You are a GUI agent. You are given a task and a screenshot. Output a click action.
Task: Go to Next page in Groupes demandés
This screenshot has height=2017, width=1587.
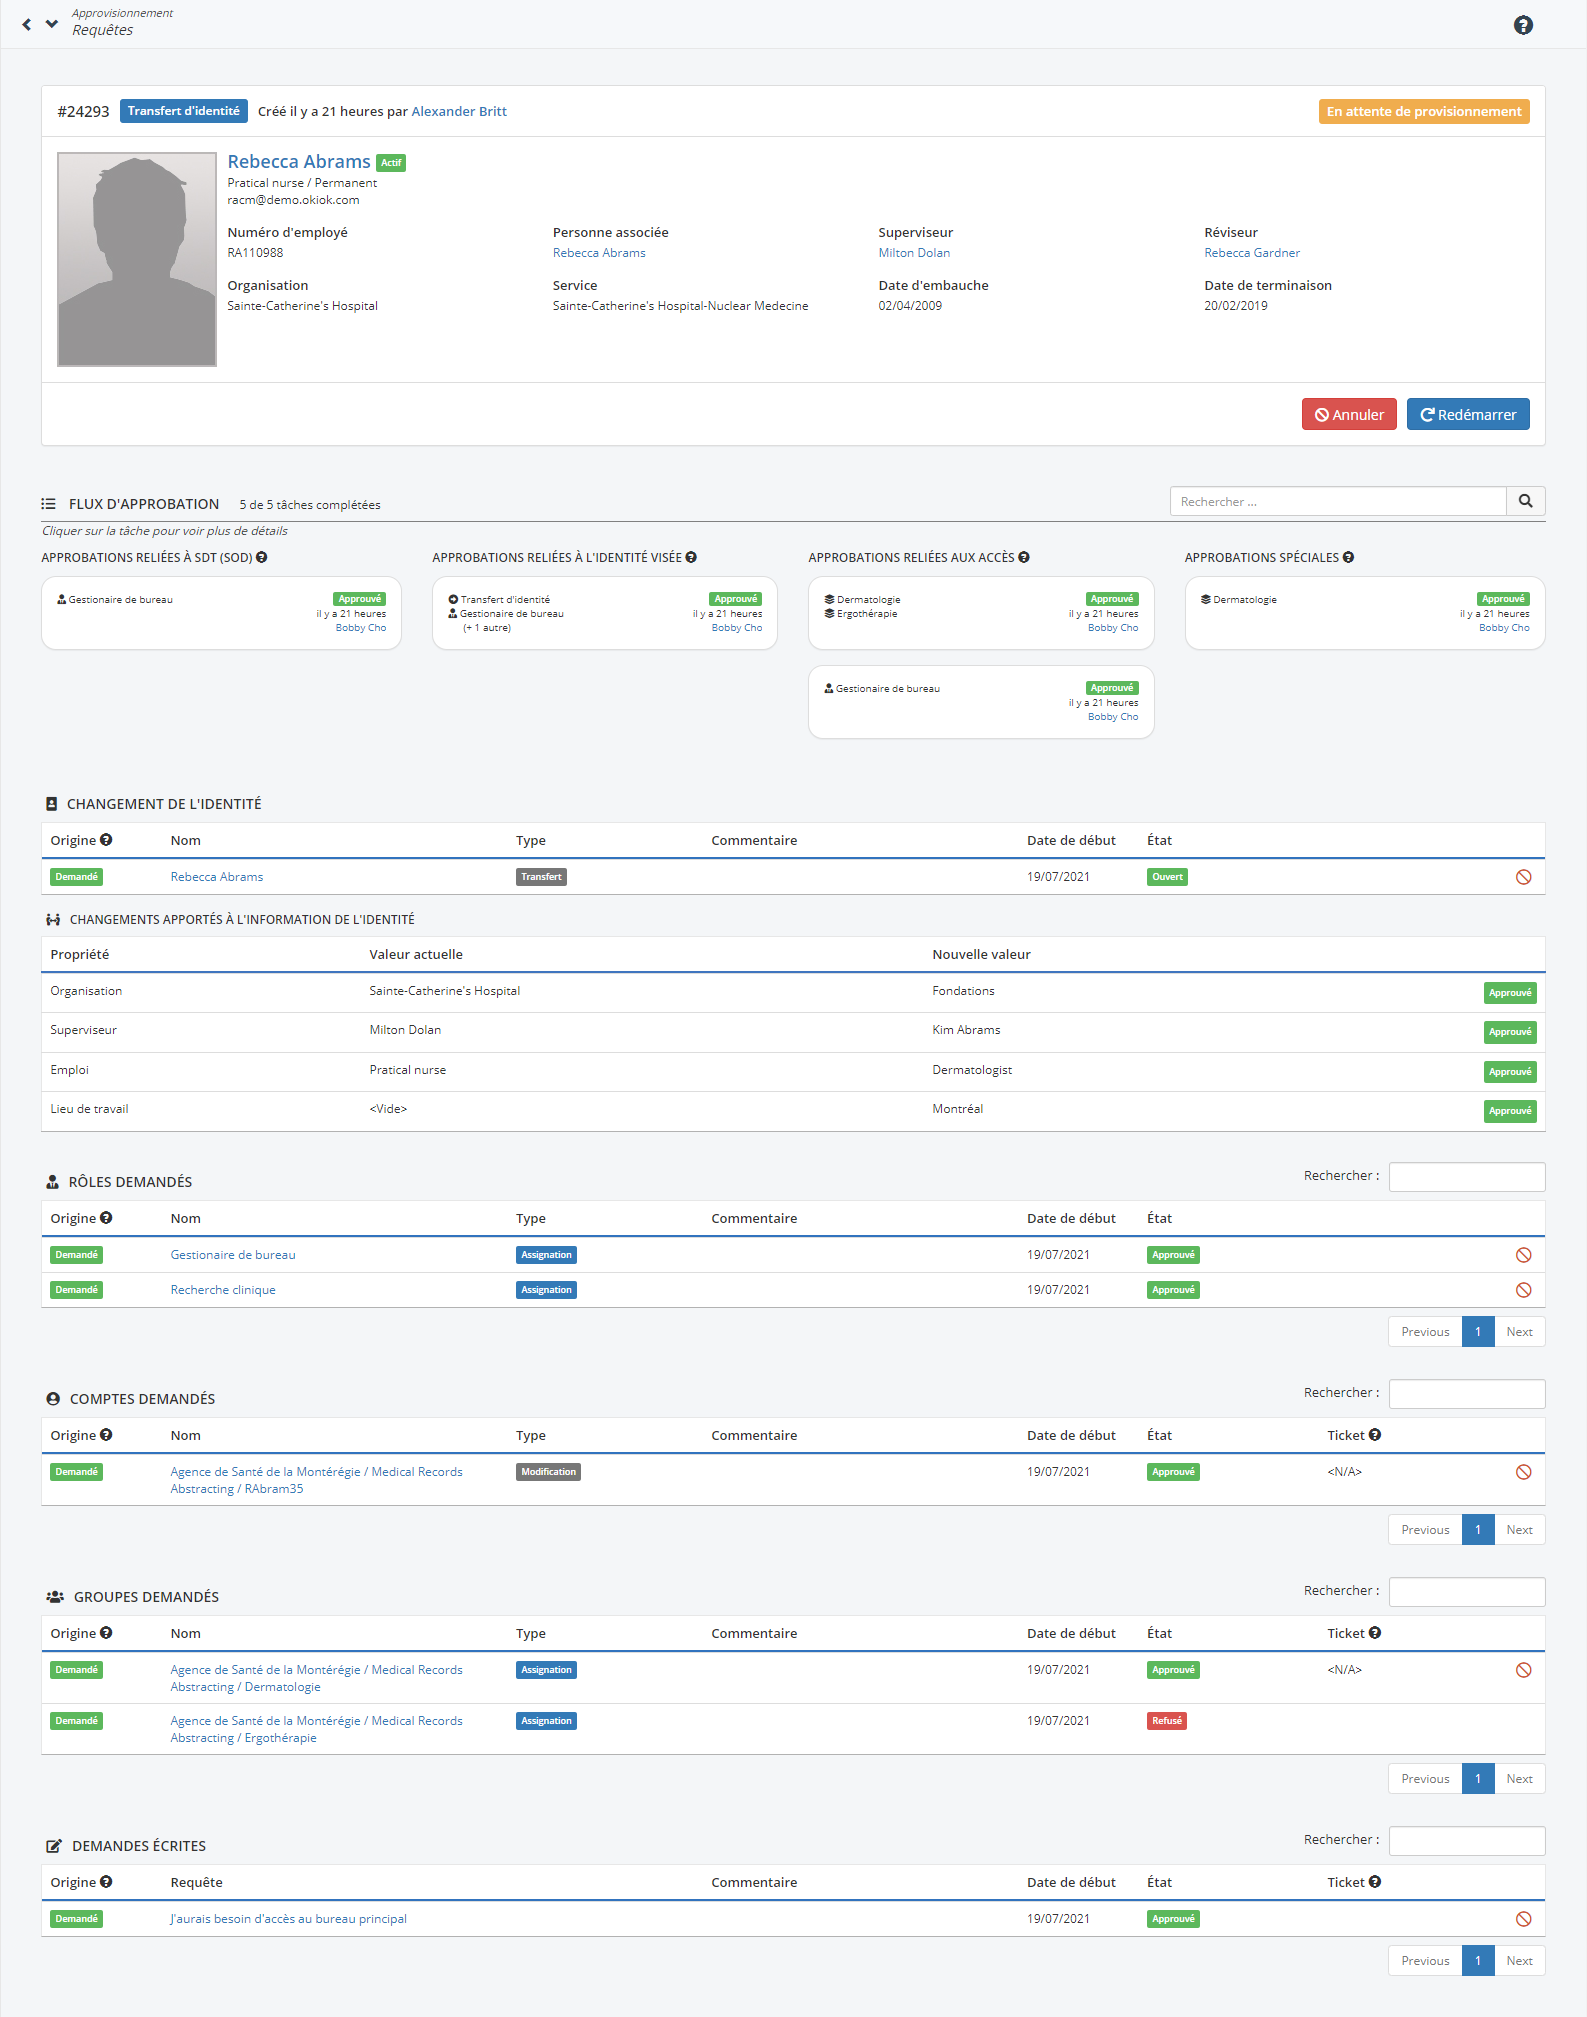pos(1518,1779)
